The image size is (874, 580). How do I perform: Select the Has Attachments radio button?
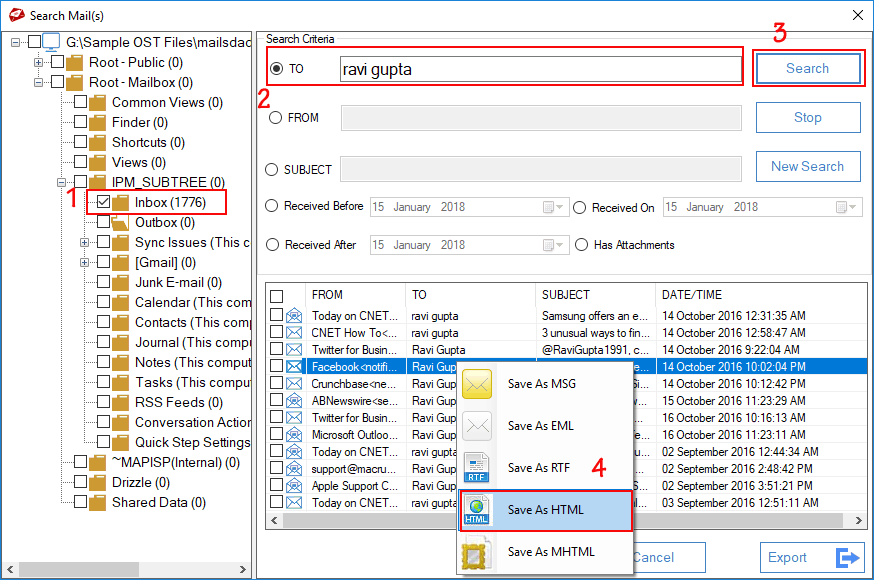pos(582,244)
